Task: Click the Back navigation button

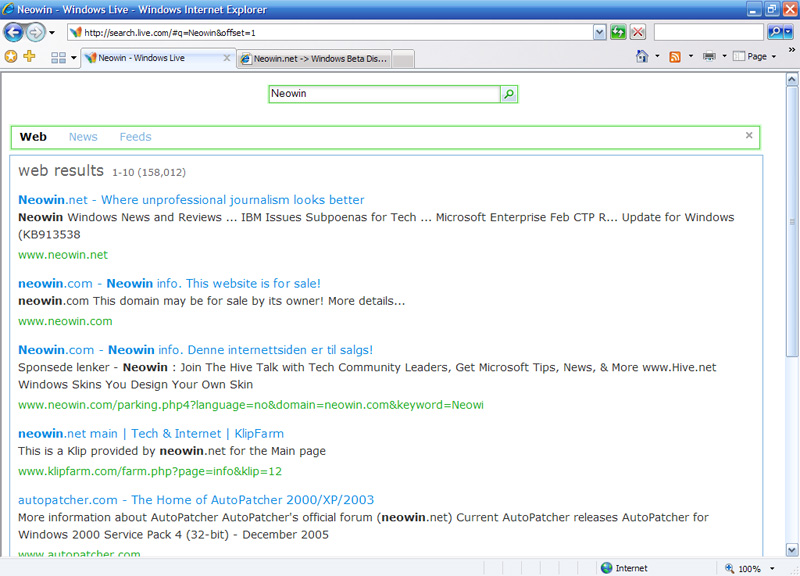Action: [14, 31]
